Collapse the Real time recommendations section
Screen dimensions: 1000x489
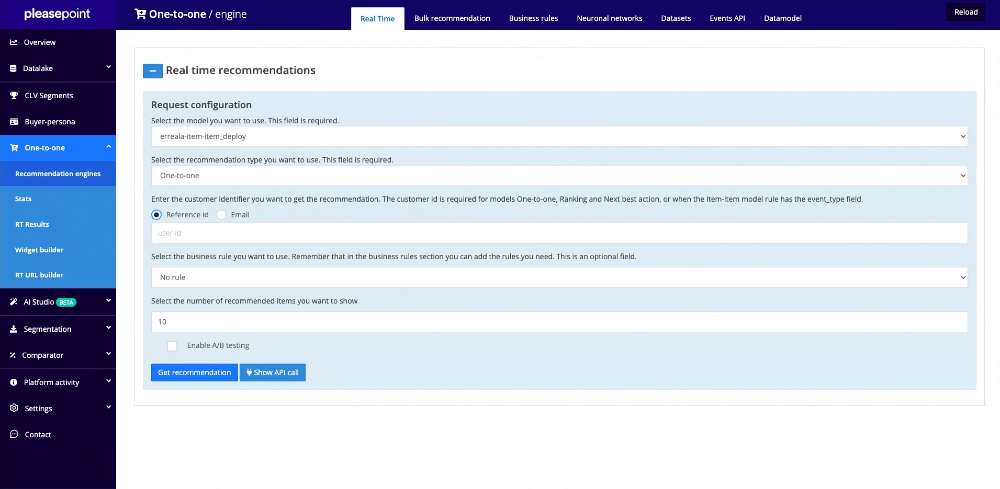point(153,71)
